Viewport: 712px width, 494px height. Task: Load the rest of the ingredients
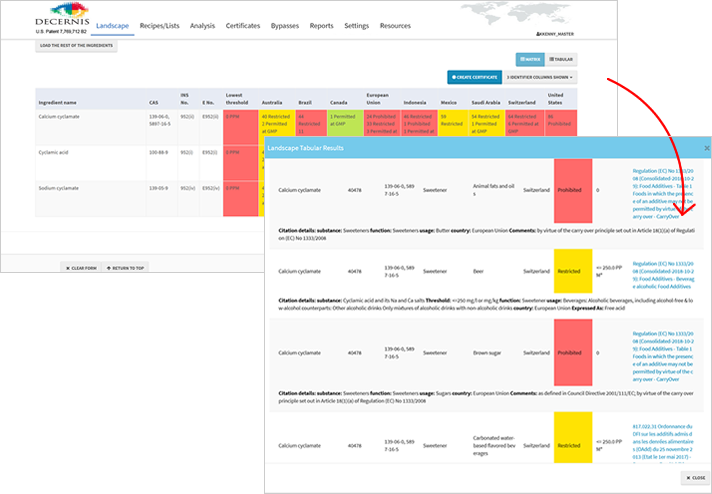tap(76, 46)
